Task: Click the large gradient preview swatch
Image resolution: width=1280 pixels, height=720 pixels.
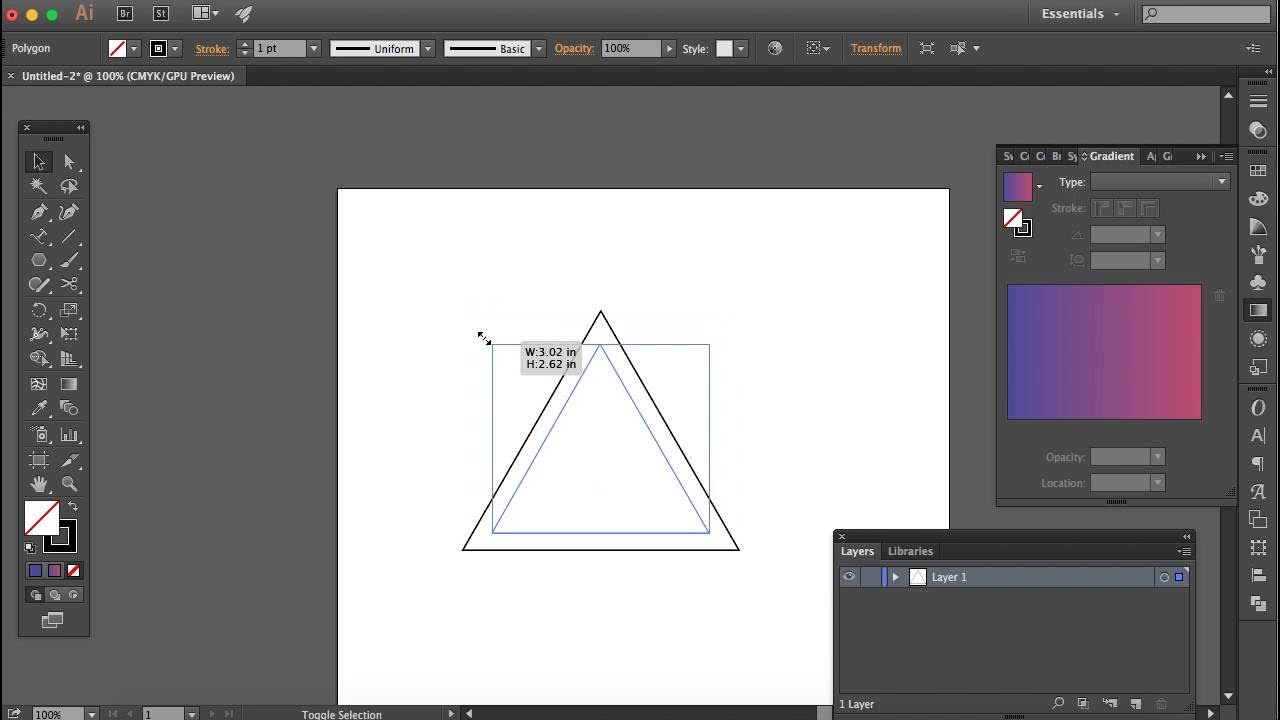Action: [1104, 352]
